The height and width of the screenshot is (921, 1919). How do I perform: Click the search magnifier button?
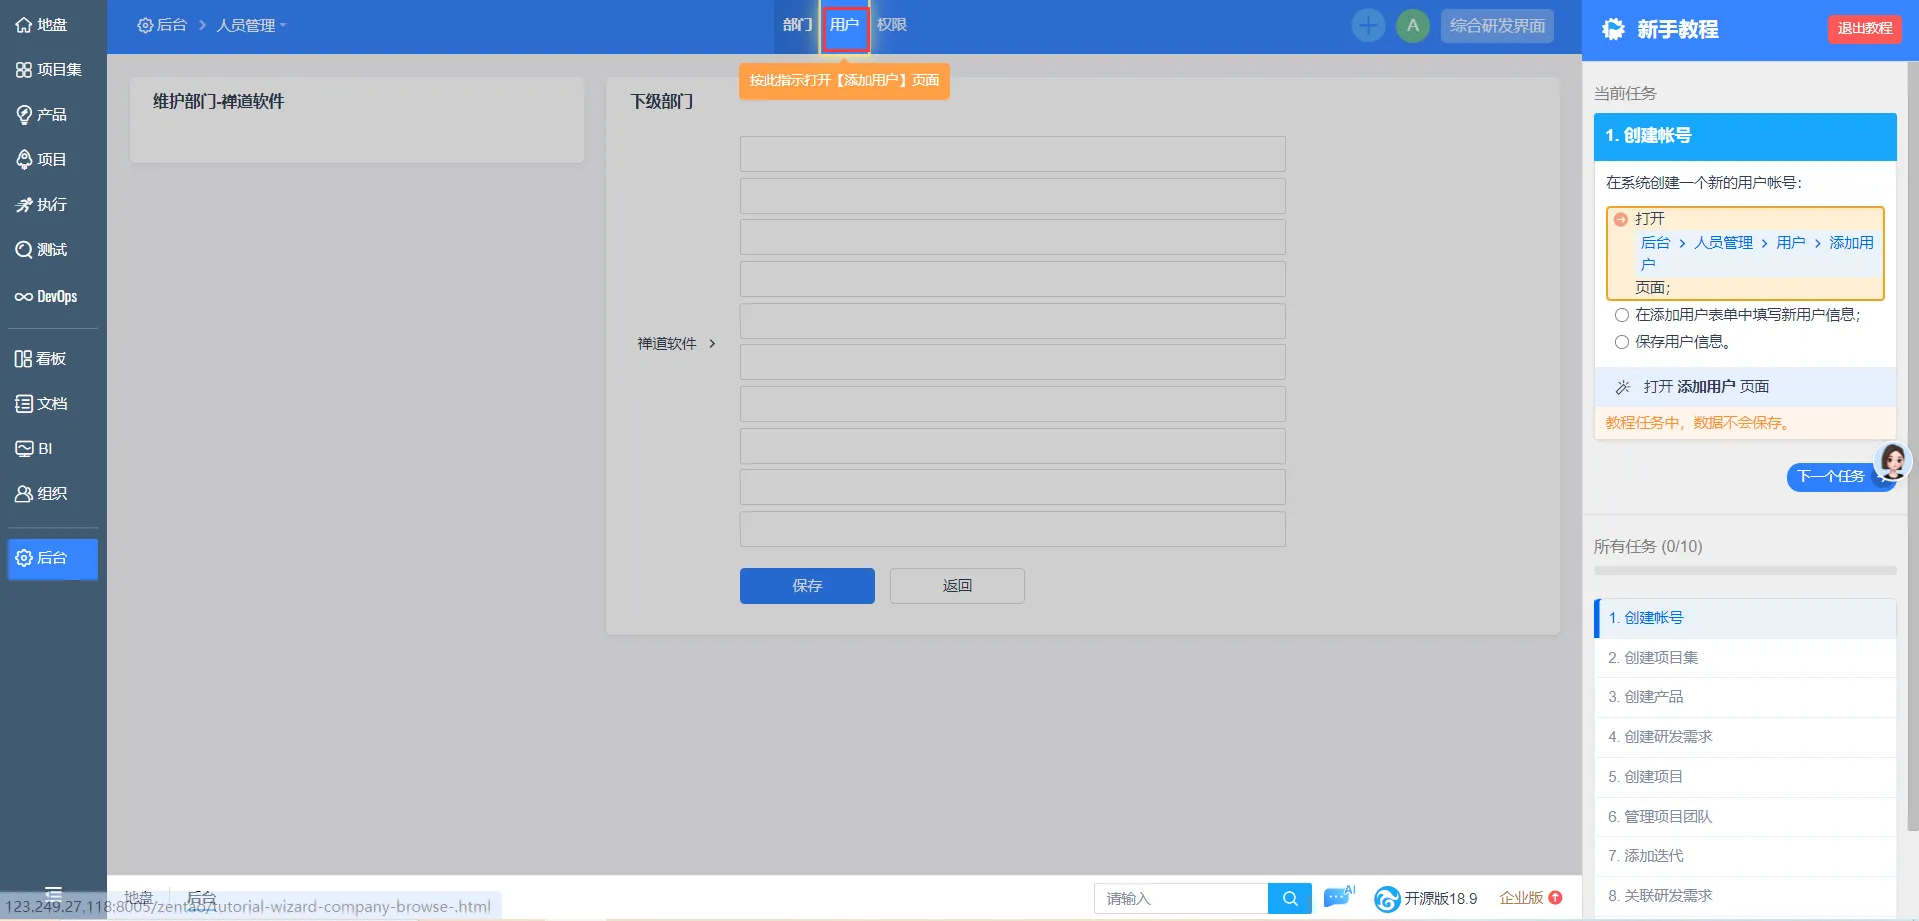pyautogui.click(x=1290, y=898)
